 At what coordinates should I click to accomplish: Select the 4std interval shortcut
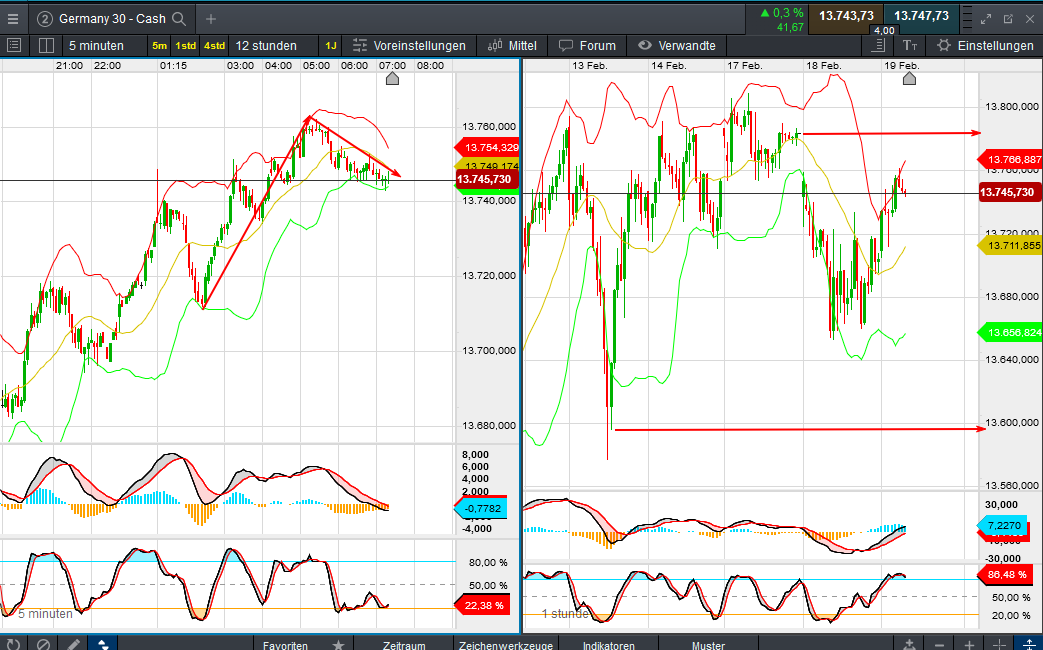pyautogui.click(x=214, y=46)
